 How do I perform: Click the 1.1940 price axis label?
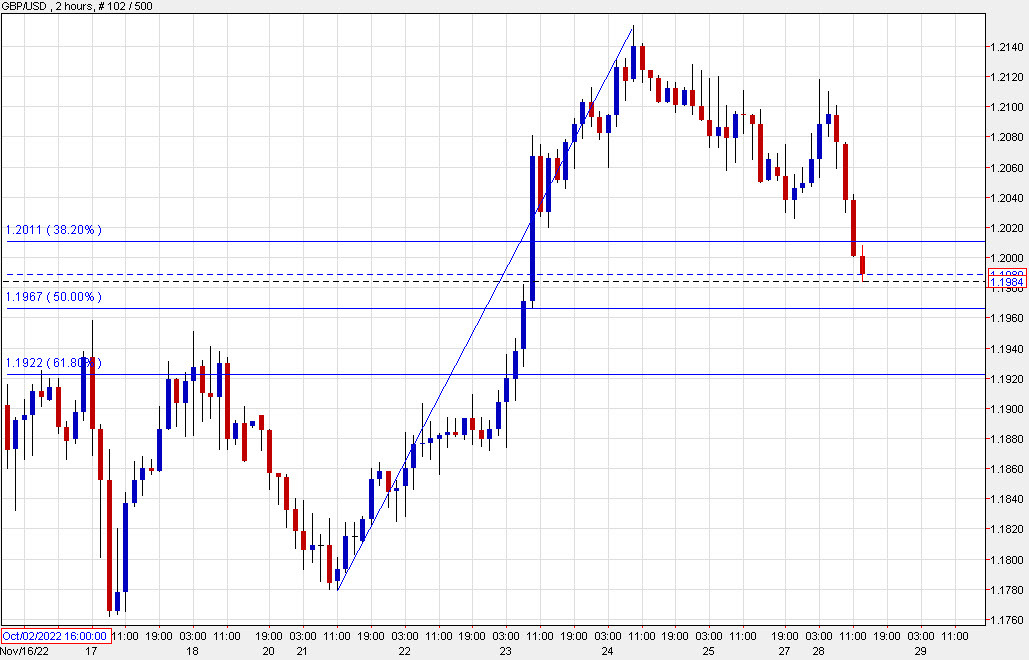[1007, 349]
